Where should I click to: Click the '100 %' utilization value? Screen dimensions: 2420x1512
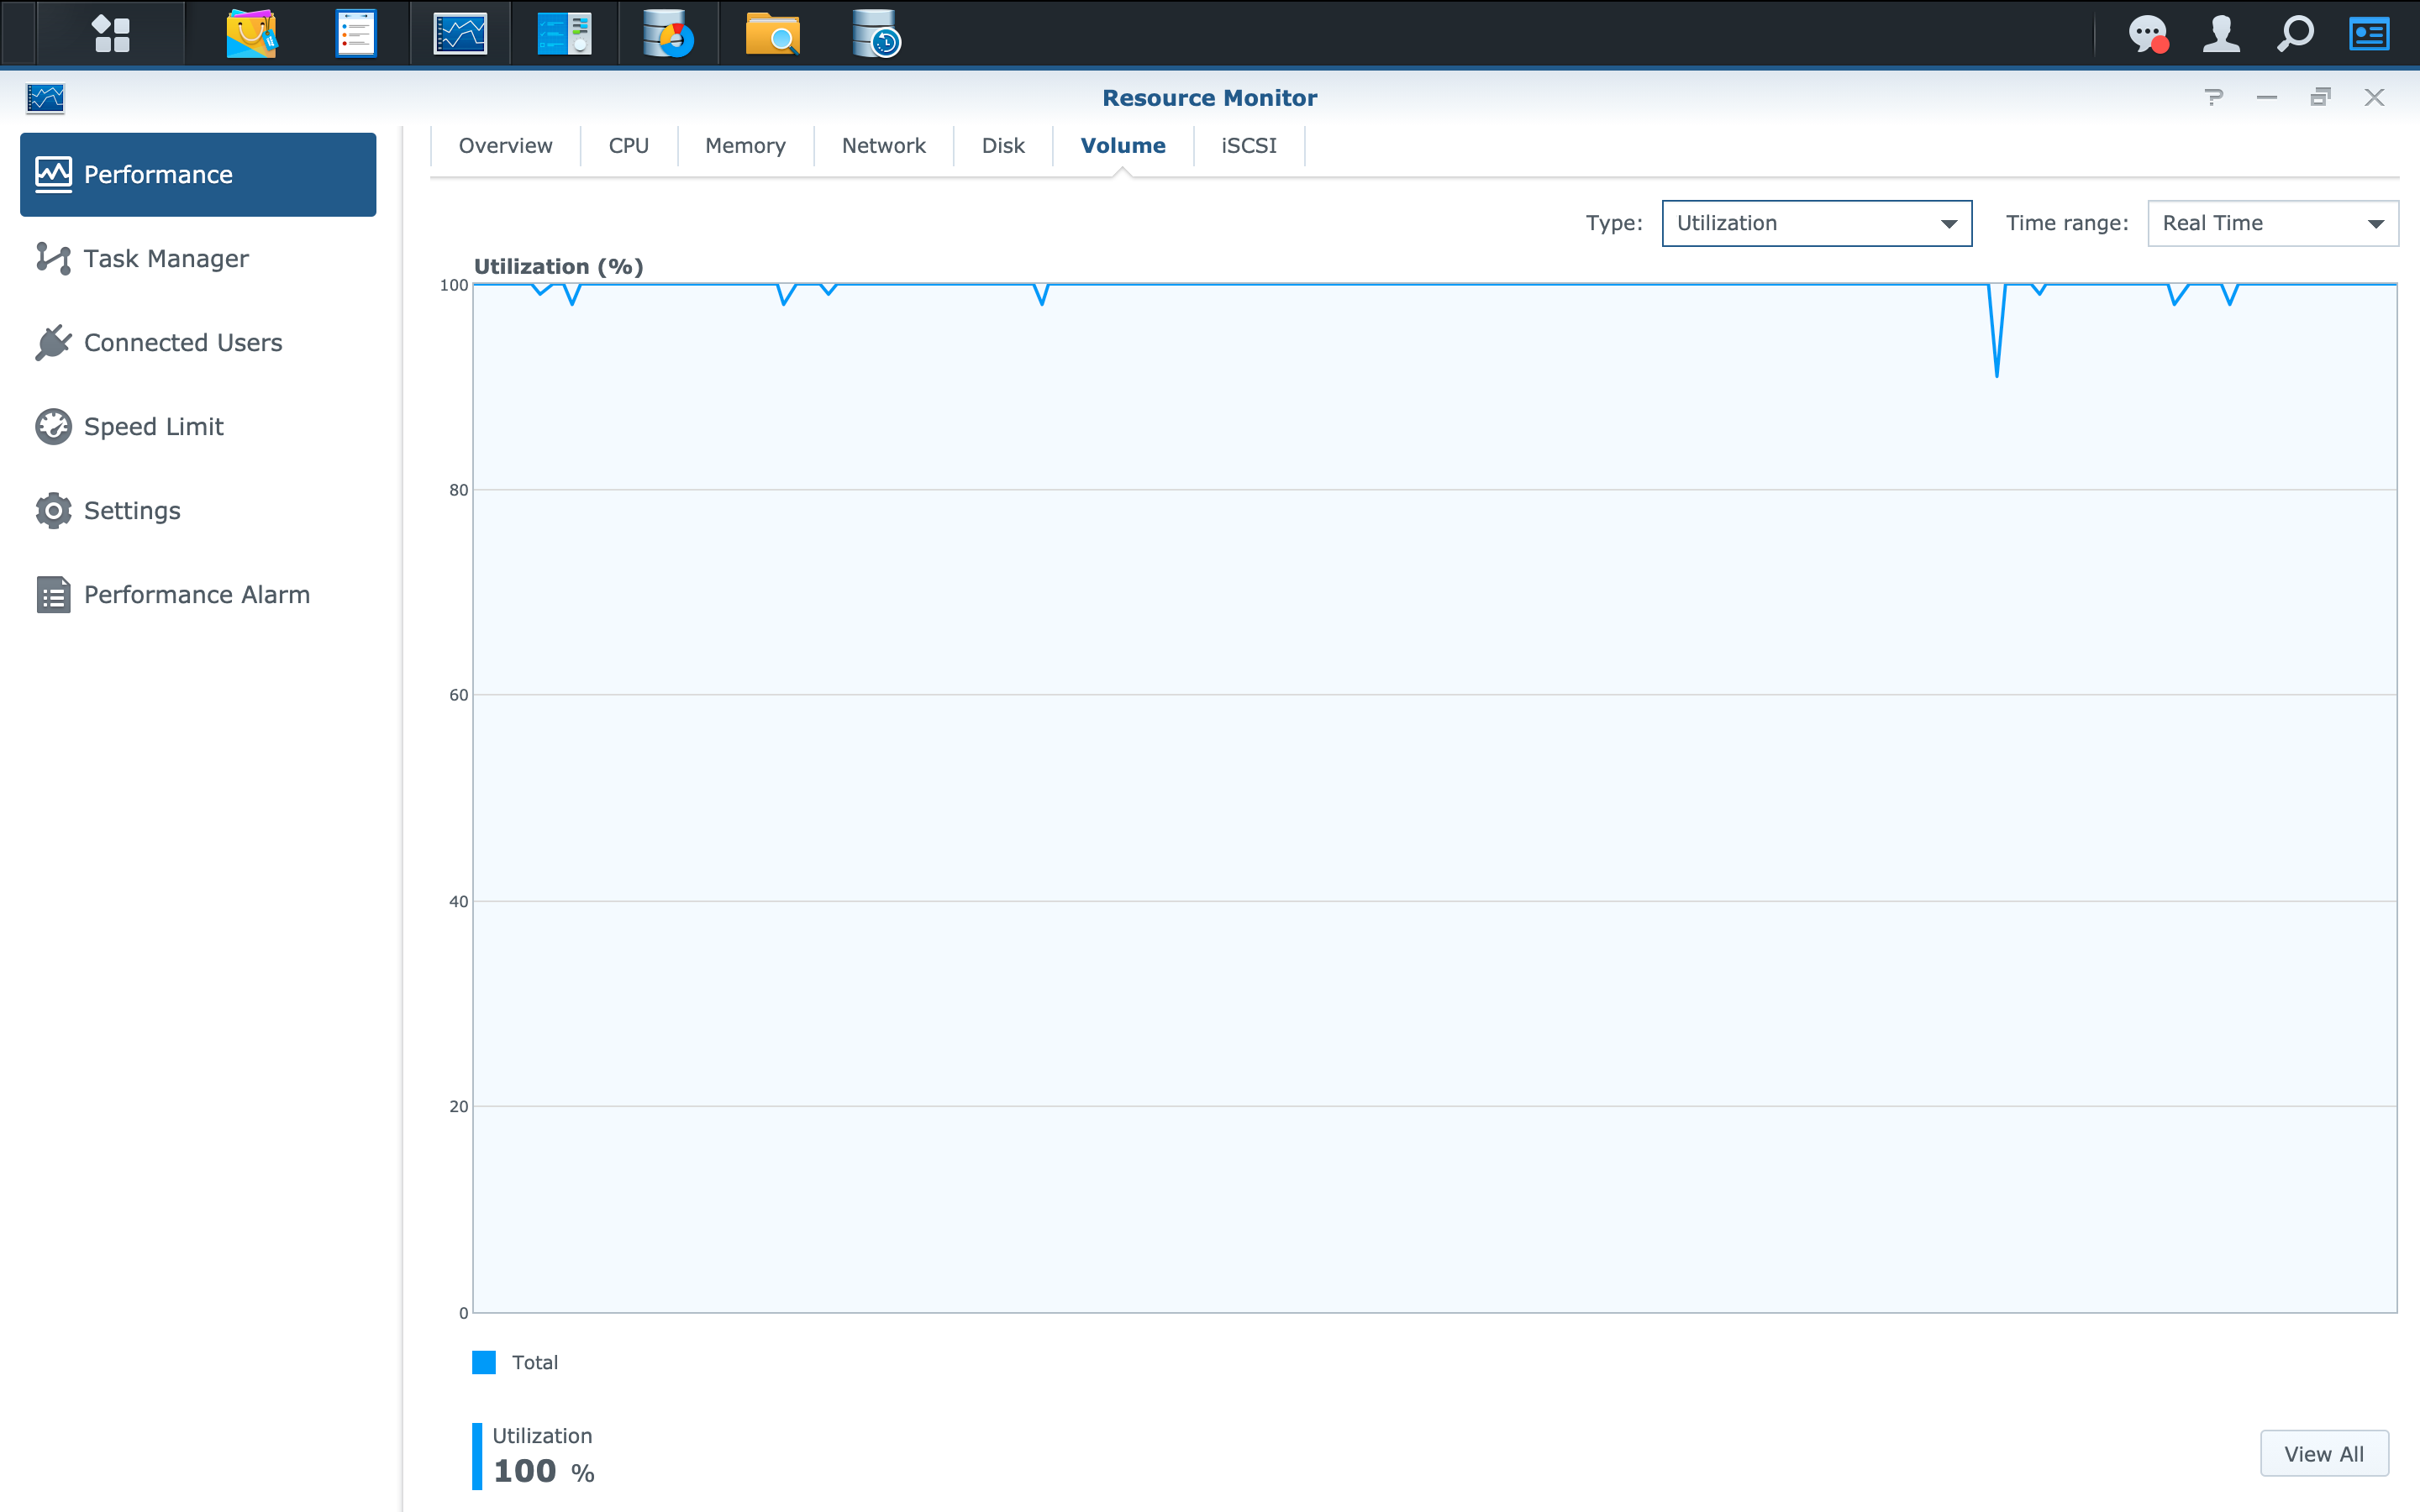(x=544, y=1471)
